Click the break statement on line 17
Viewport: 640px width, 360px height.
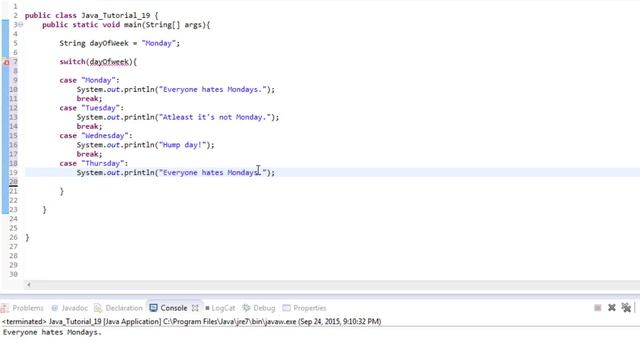[89, 154]
